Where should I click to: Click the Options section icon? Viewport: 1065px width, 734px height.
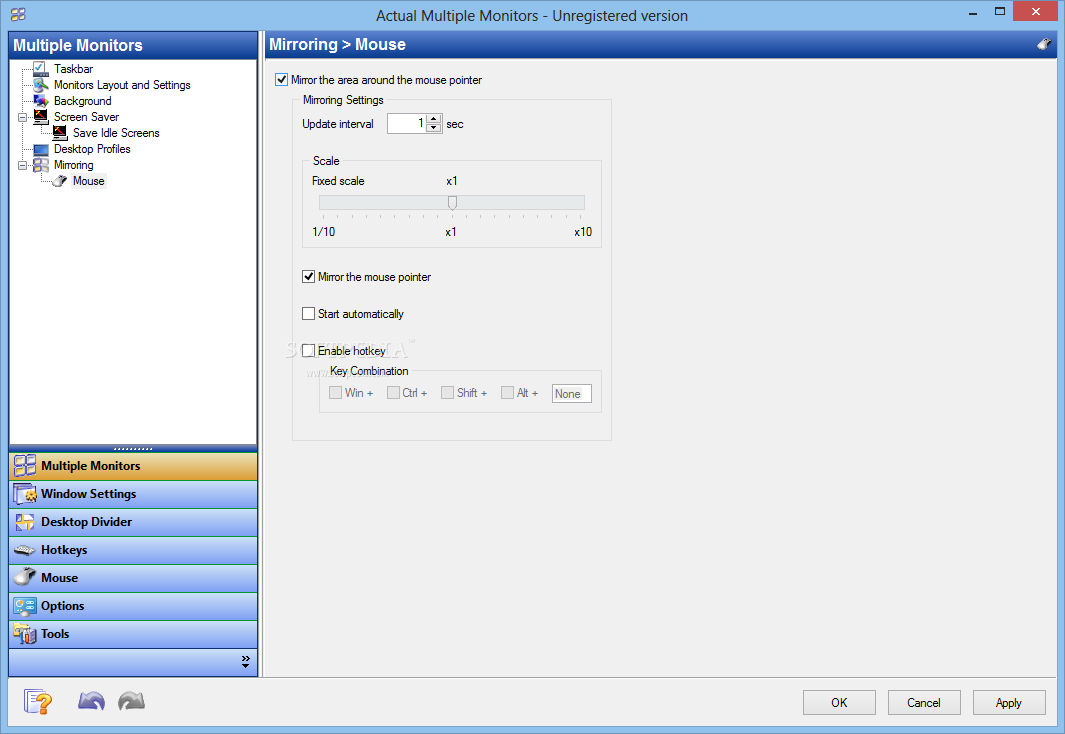(25, 606)
